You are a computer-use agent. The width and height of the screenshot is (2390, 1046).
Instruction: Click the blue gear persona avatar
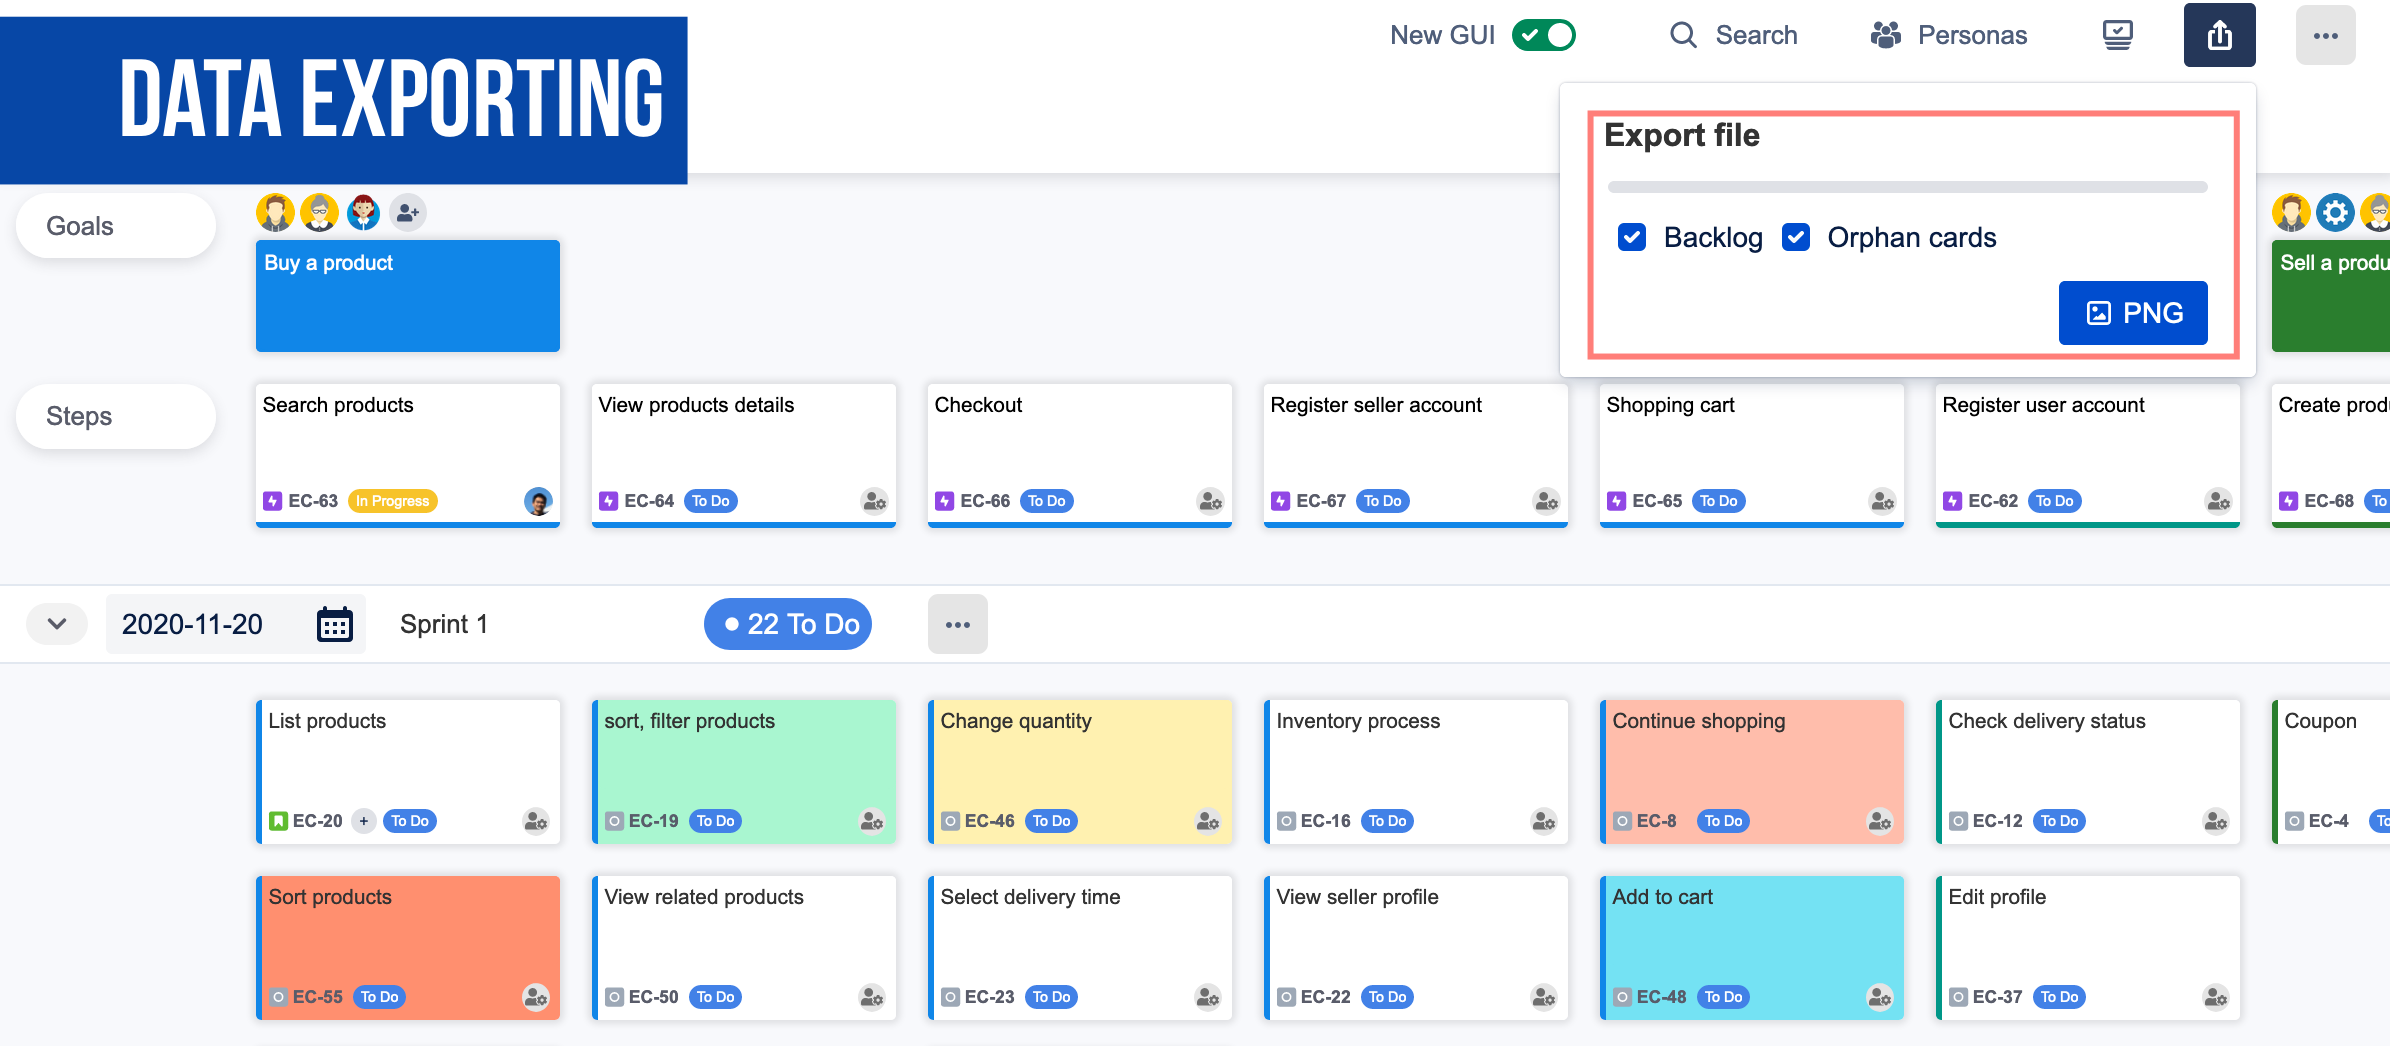[2335, 213]
